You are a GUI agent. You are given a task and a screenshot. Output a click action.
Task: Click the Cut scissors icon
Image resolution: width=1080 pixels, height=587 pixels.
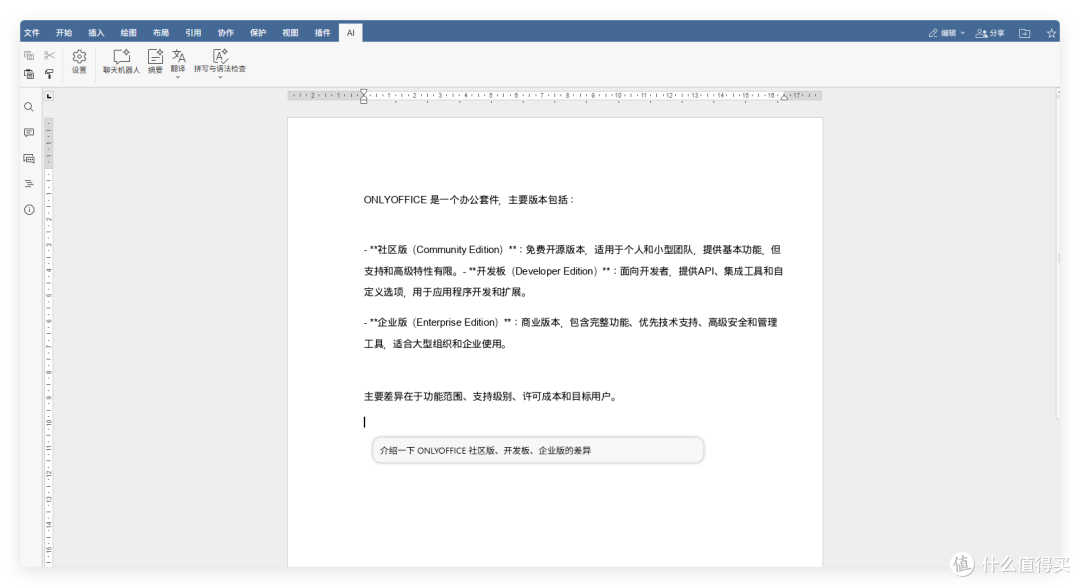tap(49, 56)
